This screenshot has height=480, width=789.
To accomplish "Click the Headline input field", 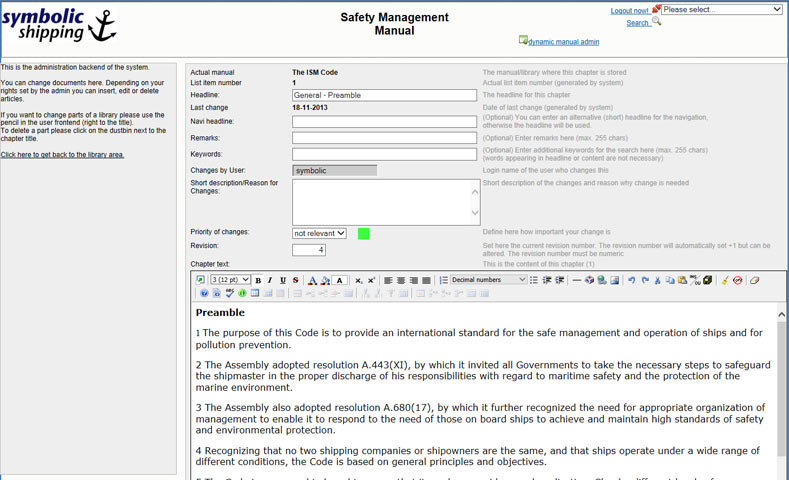I will 384,95.
